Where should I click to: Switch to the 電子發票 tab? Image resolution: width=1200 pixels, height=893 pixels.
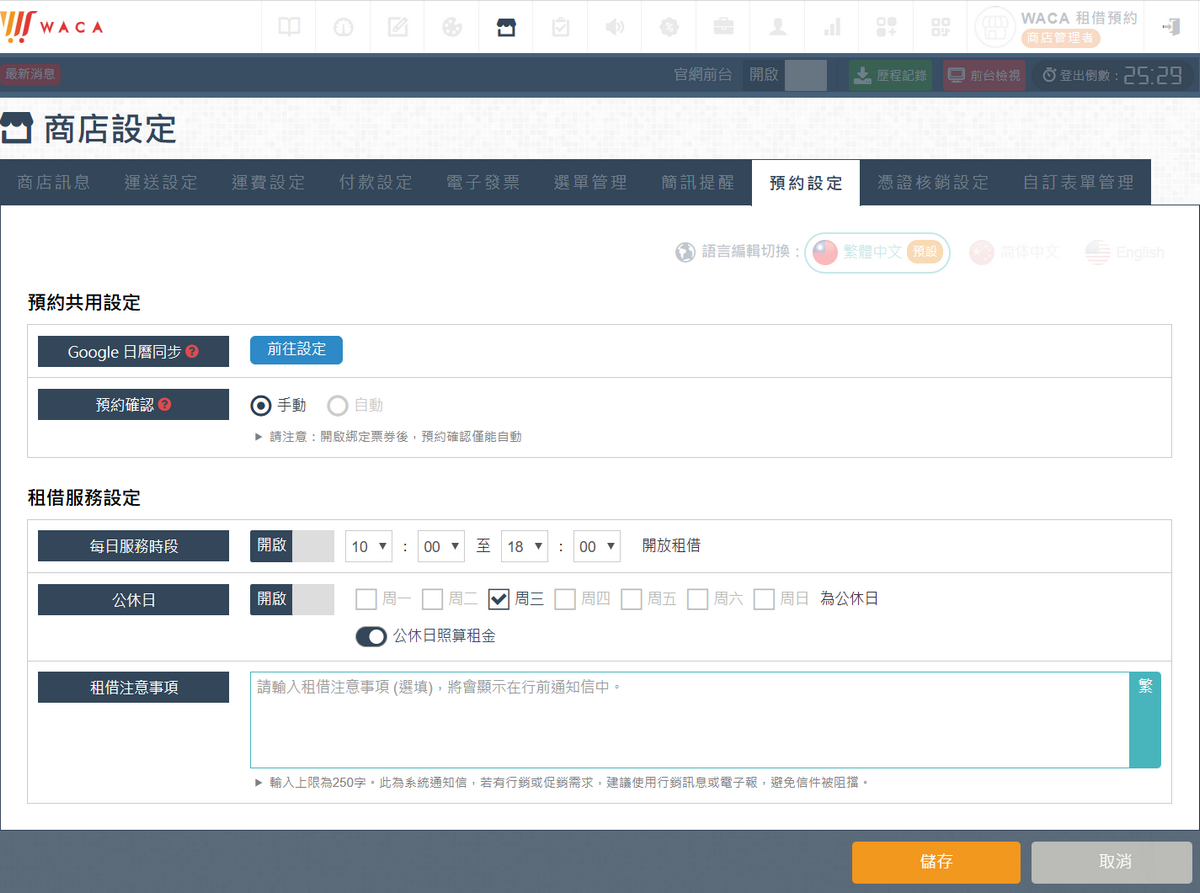point(483,182)
